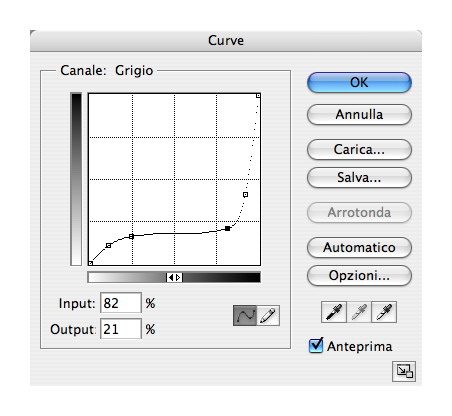
Task: Select the filled curve point at 82%
Action: pos(227,228)
